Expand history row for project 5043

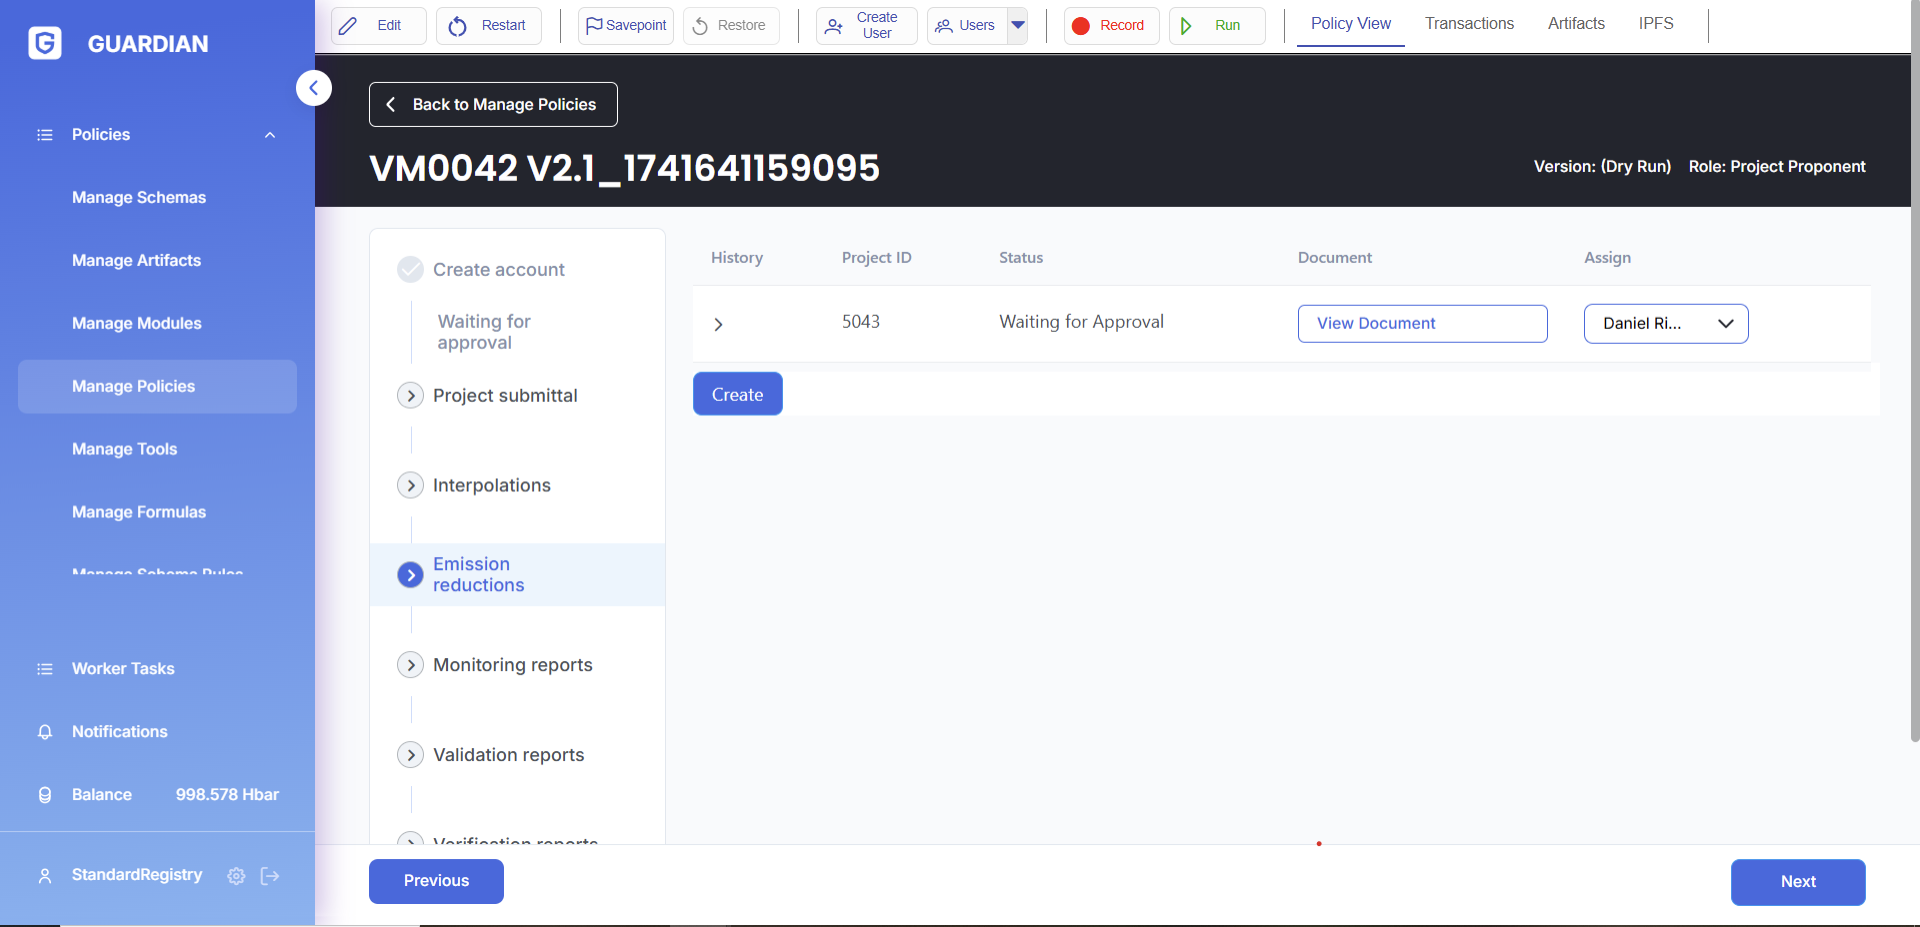tap(718, 324)
